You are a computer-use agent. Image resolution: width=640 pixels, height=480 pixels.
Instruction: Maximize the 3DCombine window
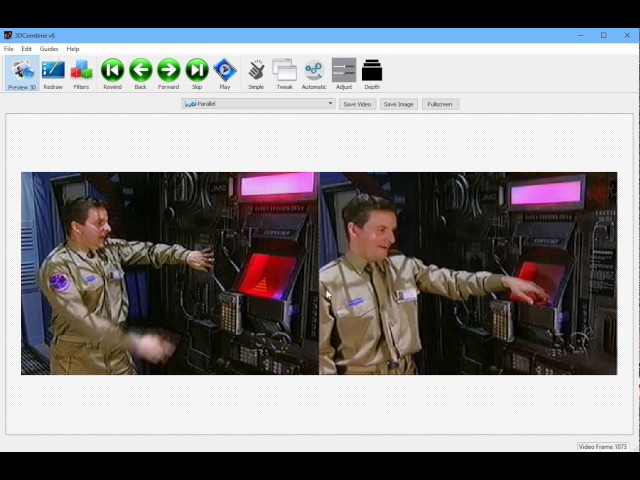pyautogui.click(x=604, y=36)
